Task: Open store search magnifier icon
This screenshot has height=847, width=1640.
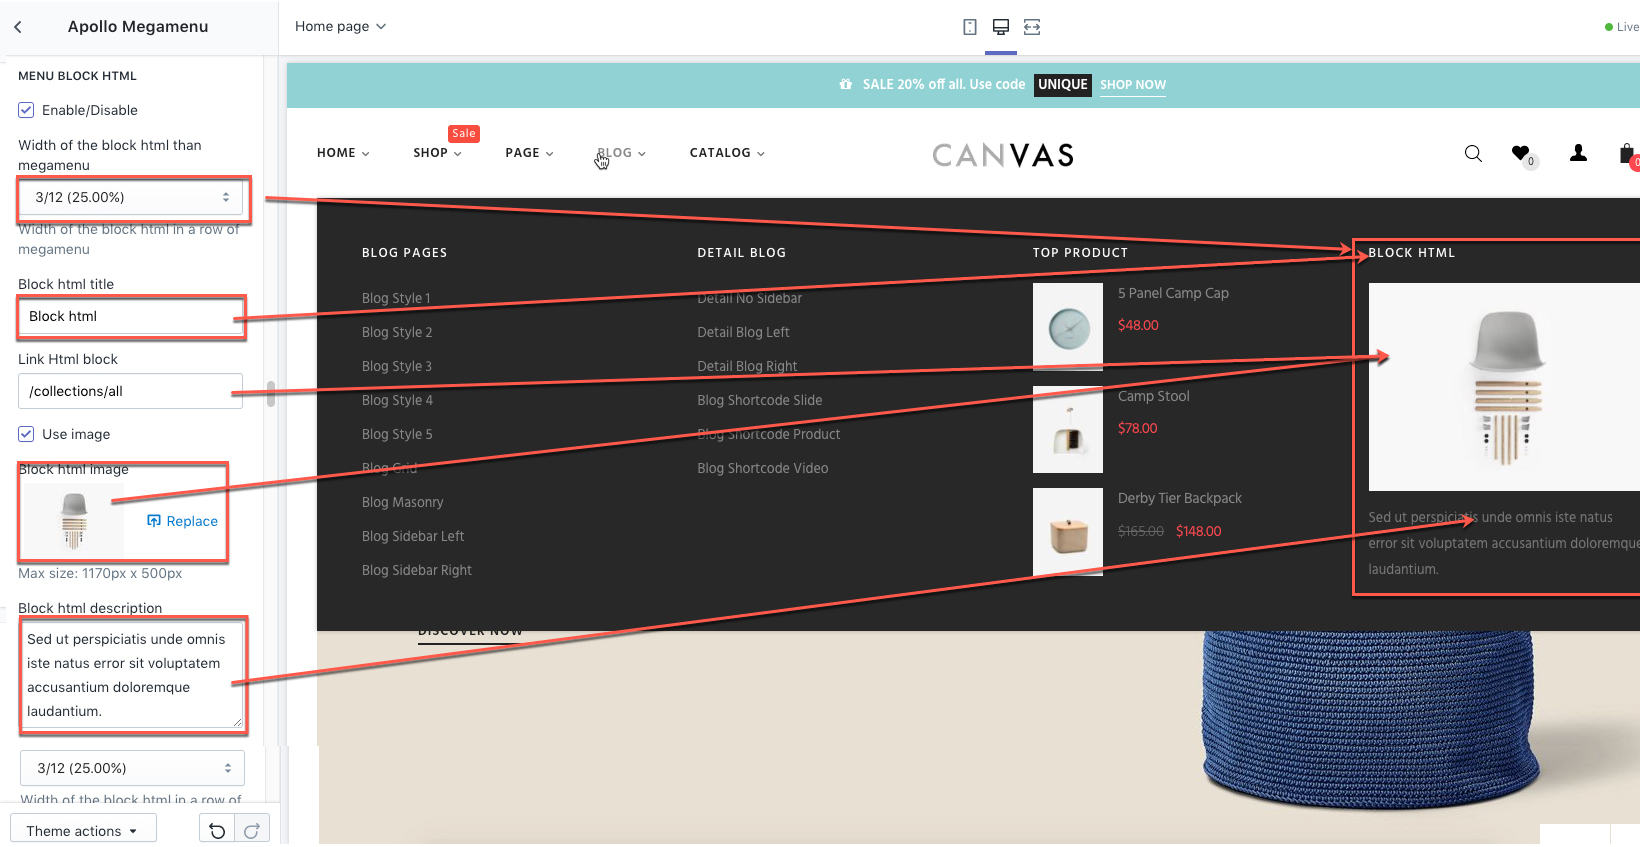Action: [1473, 153]
